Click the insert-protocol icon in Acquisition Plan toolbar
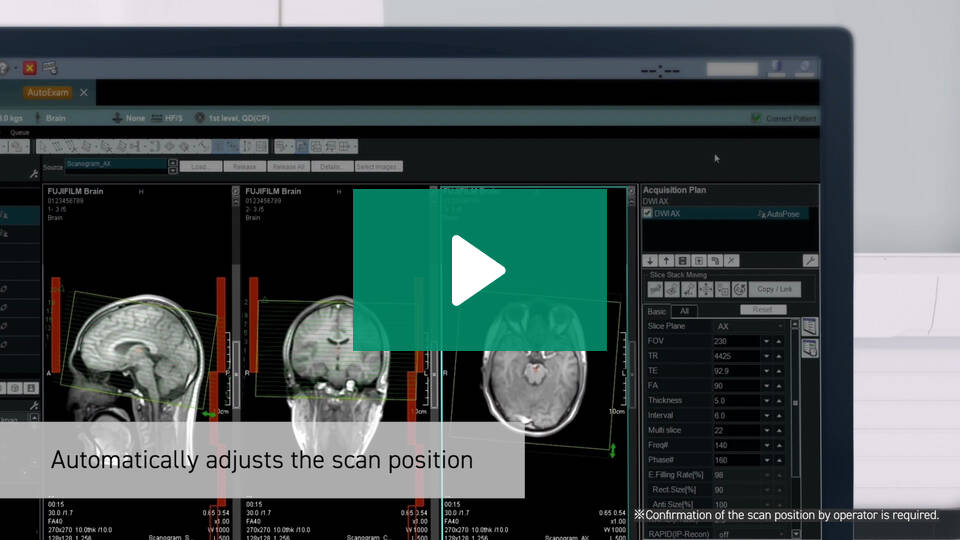Viewport: 960px width, 540px height. pyautogui.click(x=699, y=261)
